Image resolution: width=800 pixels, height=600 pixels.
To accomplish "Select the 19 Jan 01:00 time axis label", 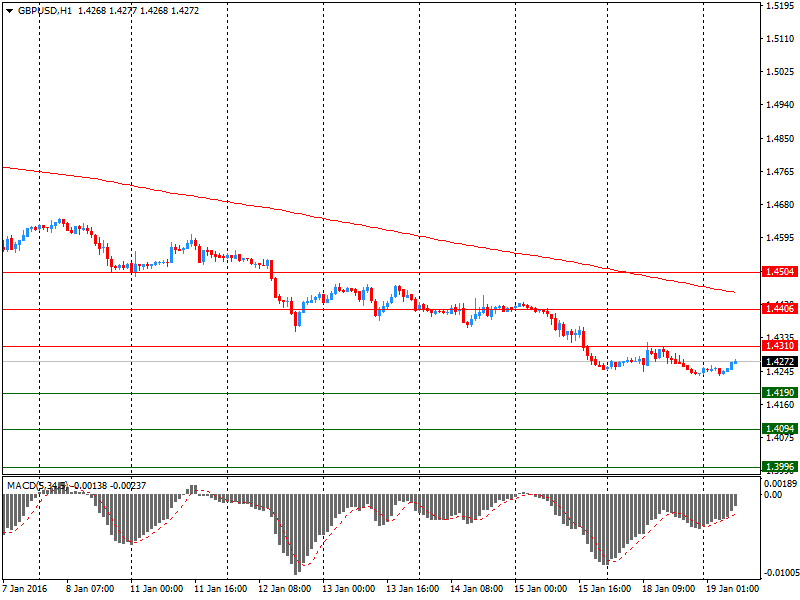I will click(x=732, y=589).
